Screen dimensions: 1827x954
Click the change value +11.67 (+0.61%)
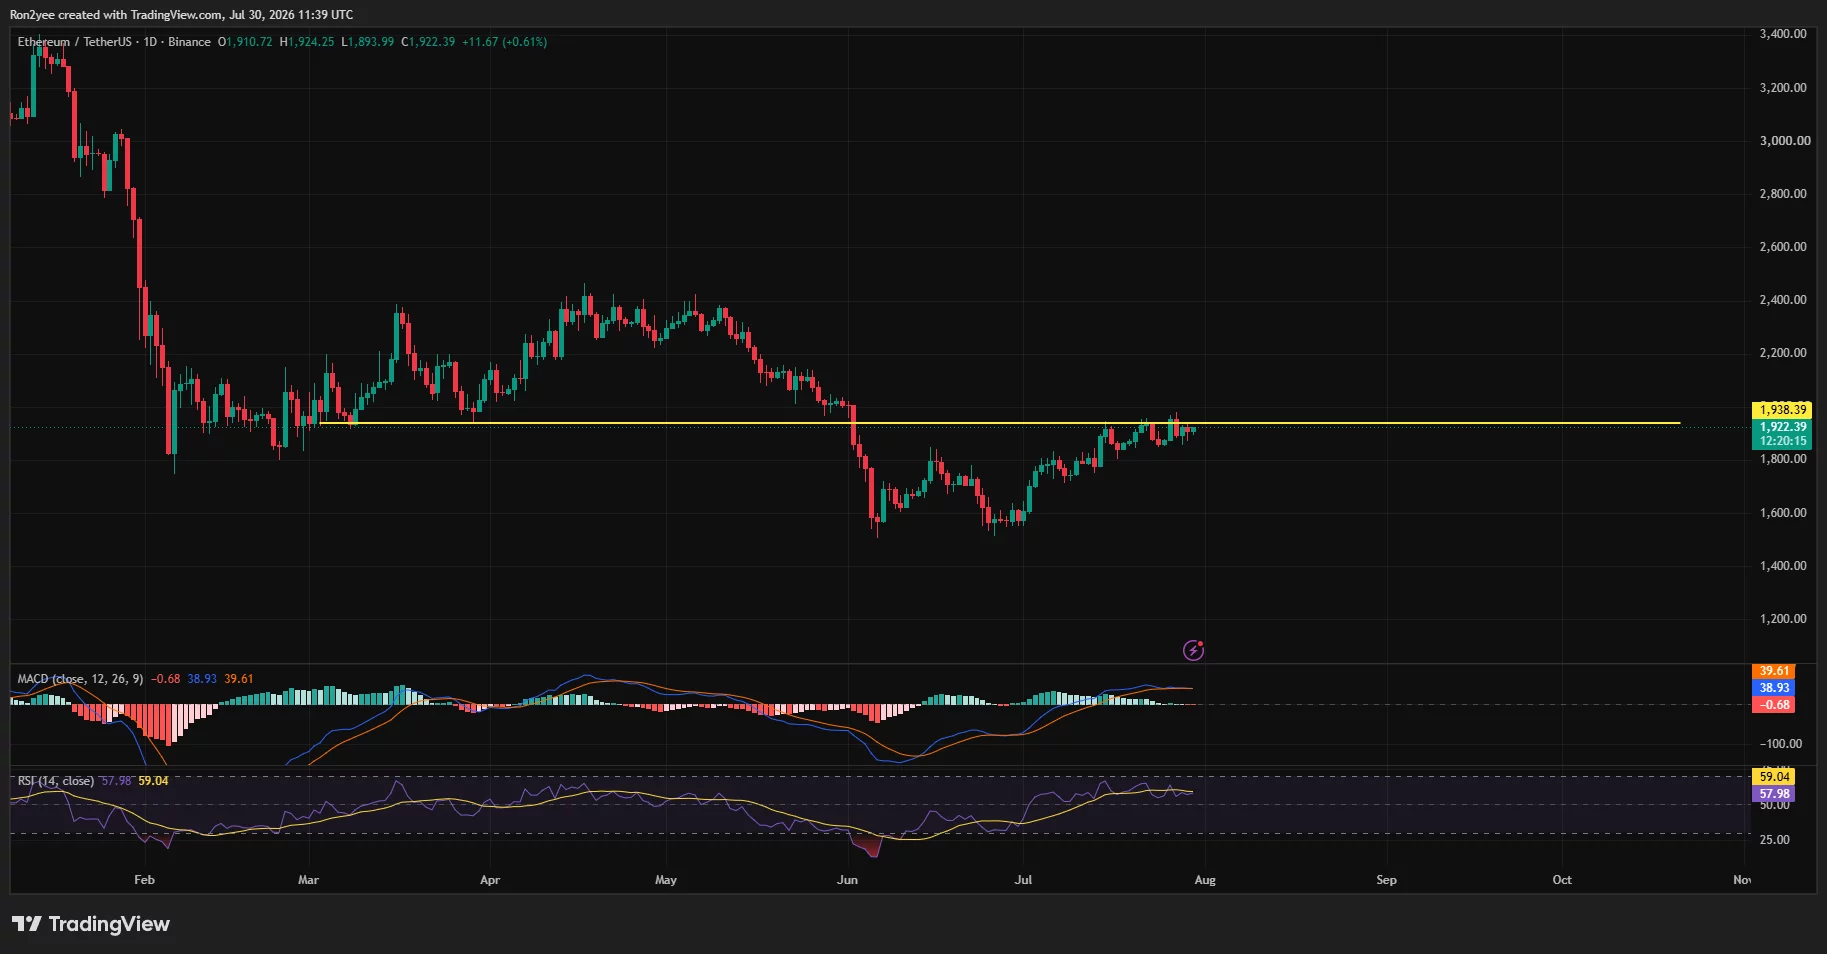click(504, 42)
